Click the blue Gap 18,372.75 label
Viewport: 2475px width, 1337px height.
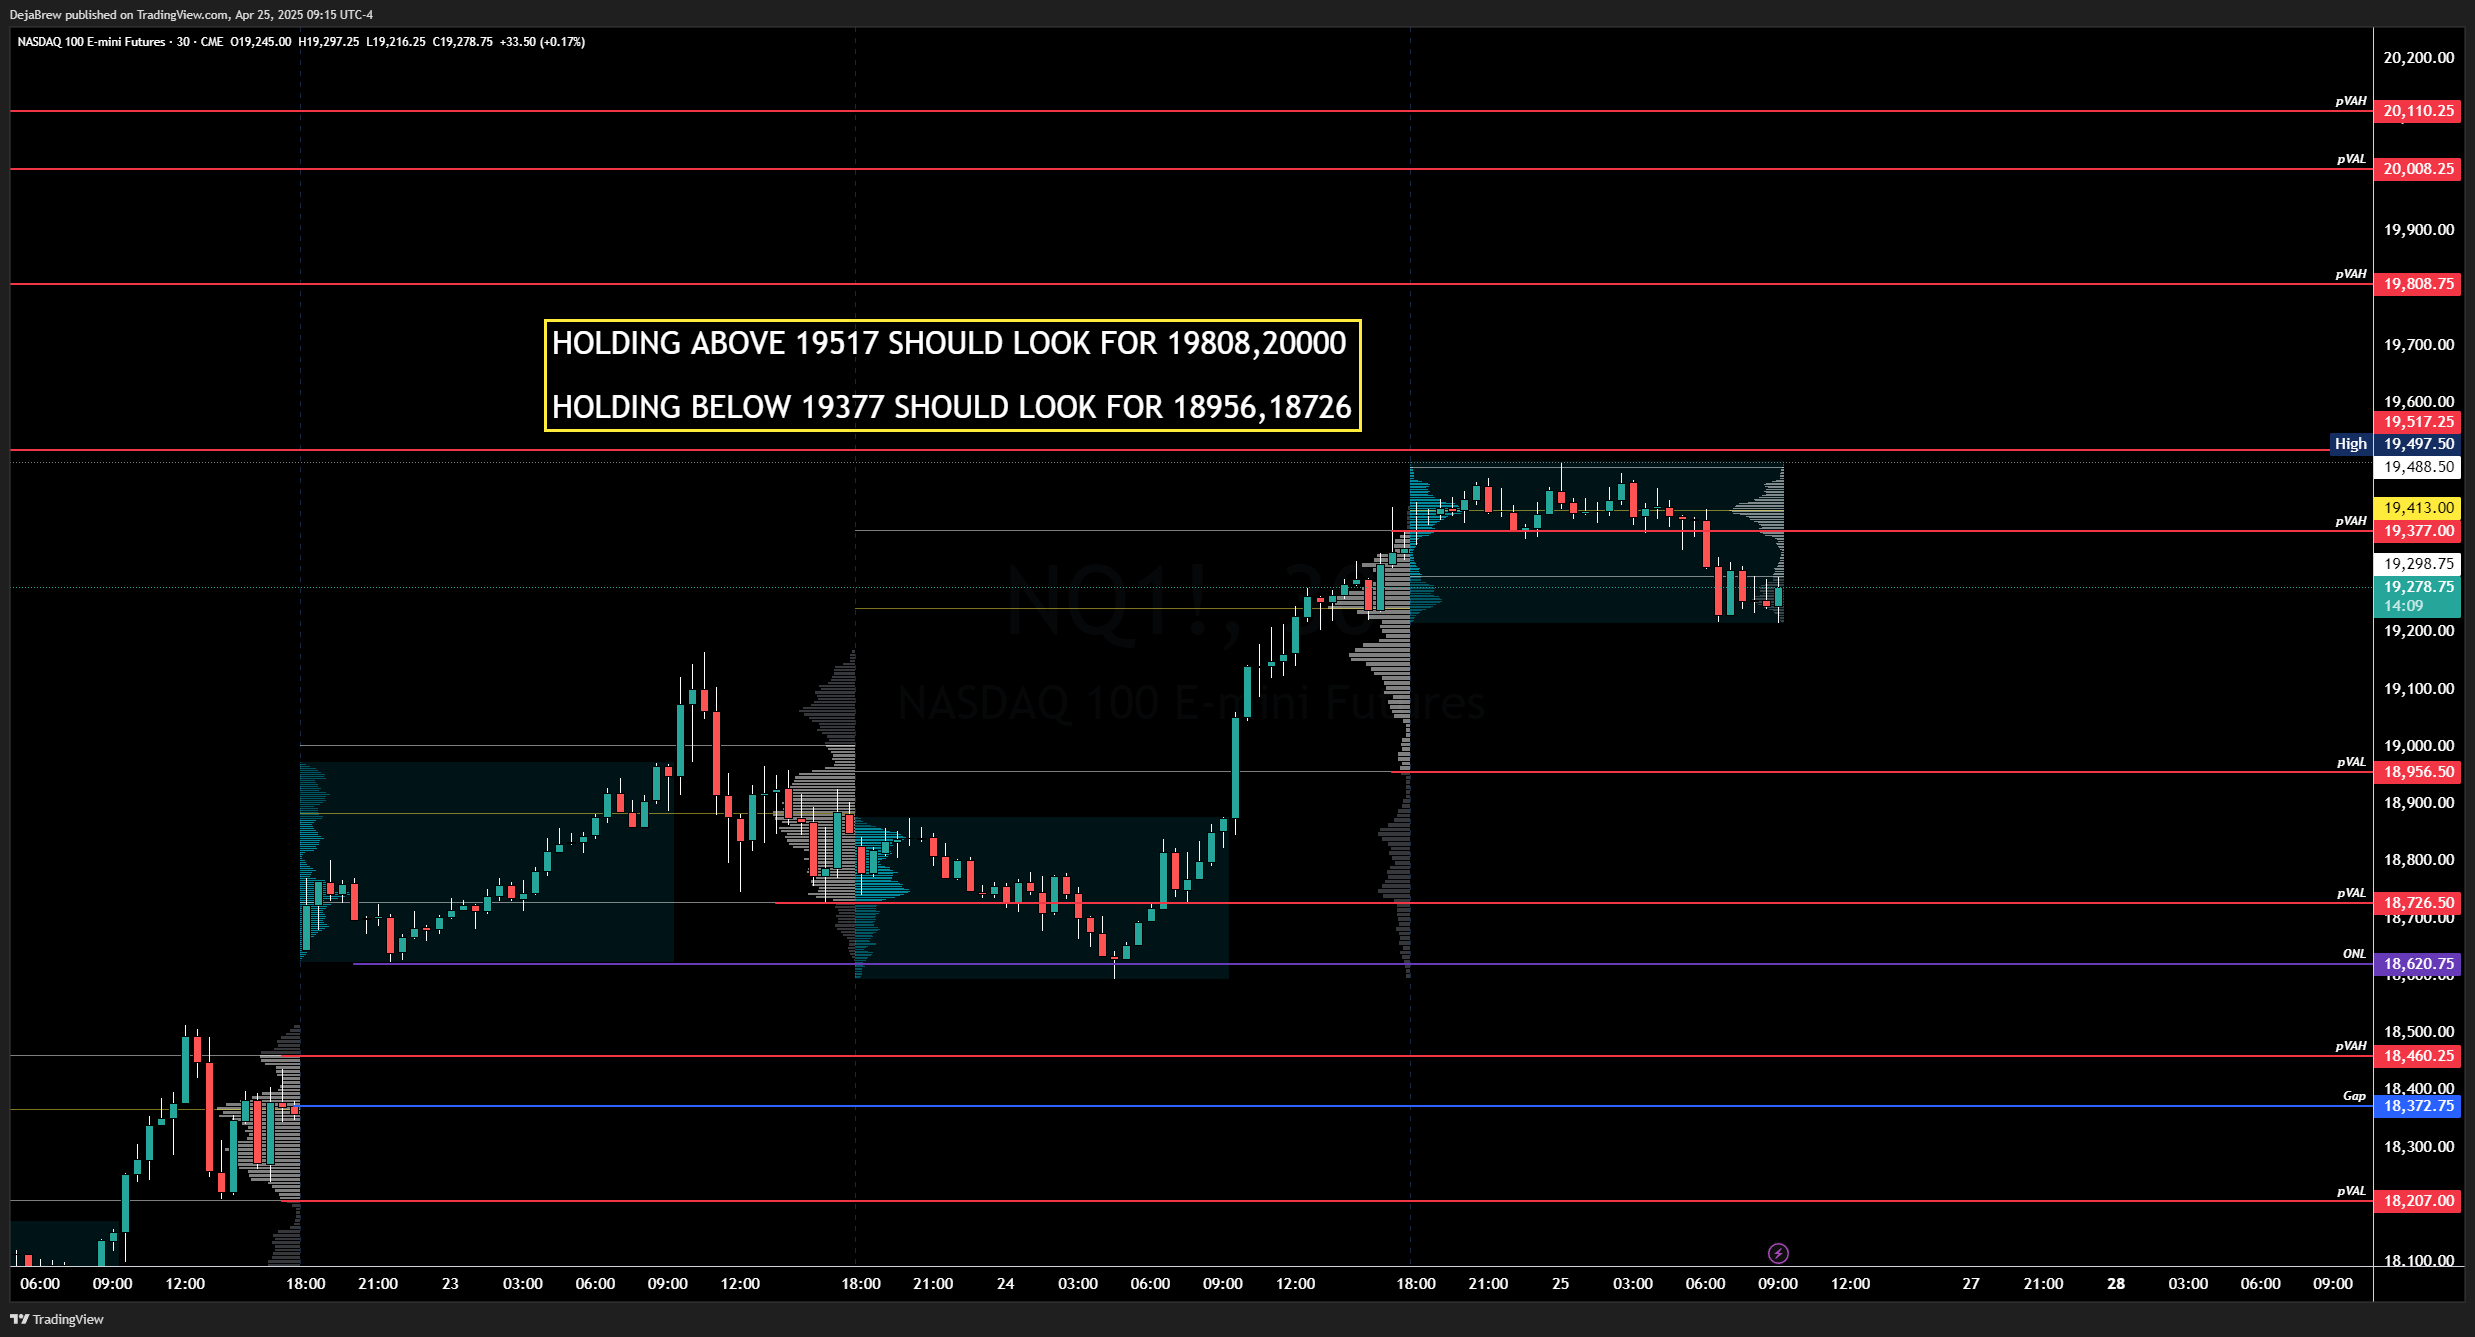click(x=2418, y=1106)
